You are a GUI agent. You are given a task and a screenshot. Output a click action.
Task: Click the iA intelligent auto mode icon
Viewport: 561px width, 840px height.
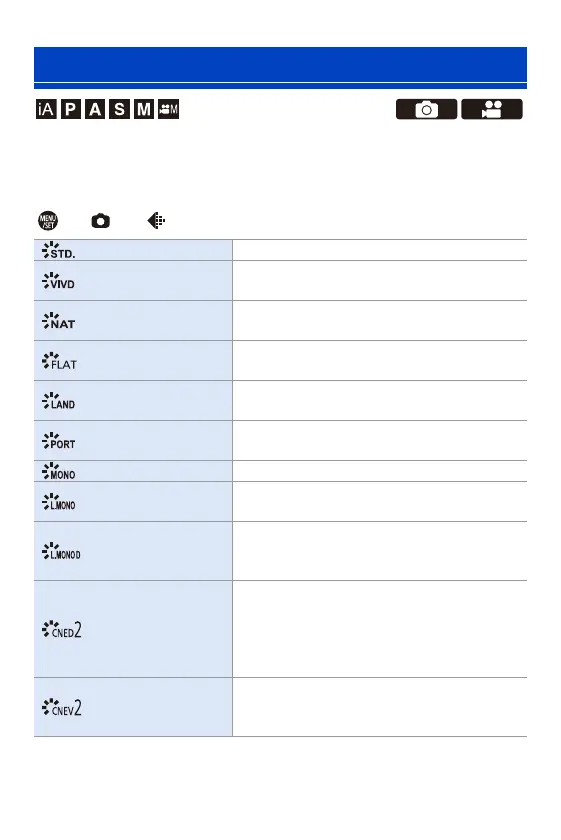pyautogui.click(x=46, y=109)
